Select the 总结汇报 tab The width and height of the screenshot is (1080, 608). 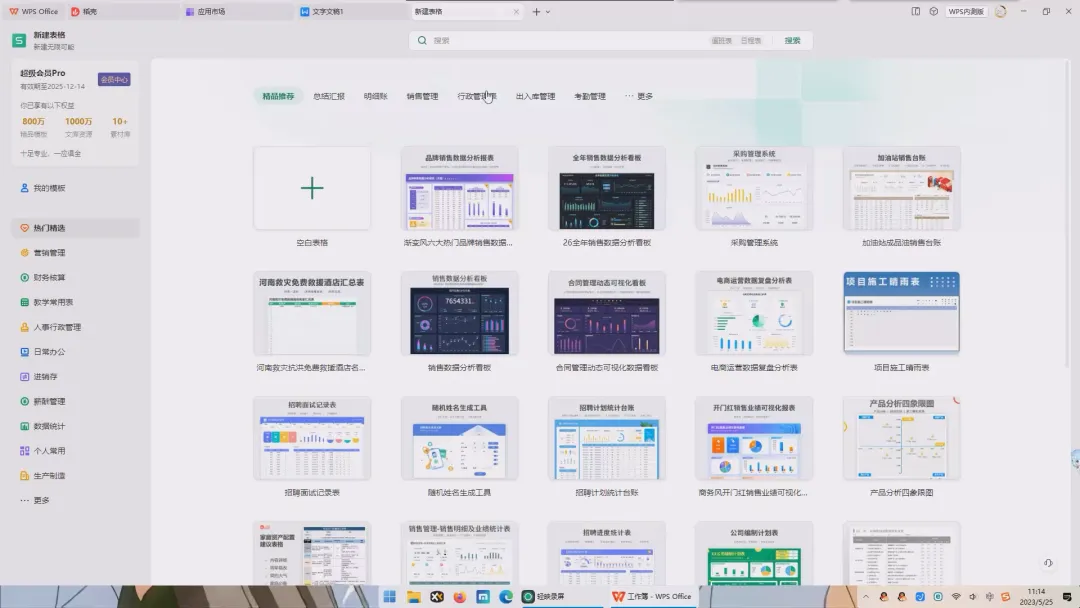click(329, 96)
